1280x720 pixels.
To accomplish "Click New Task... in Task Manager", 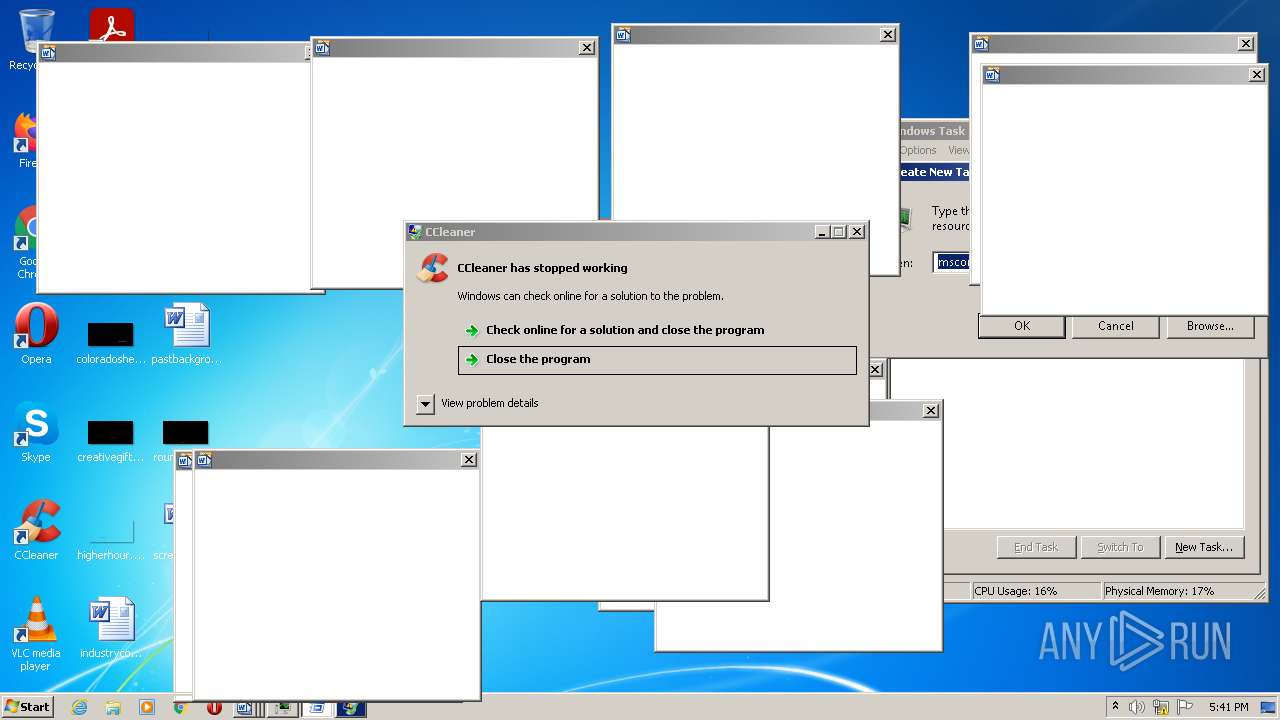I will (x=1203, y=547).
